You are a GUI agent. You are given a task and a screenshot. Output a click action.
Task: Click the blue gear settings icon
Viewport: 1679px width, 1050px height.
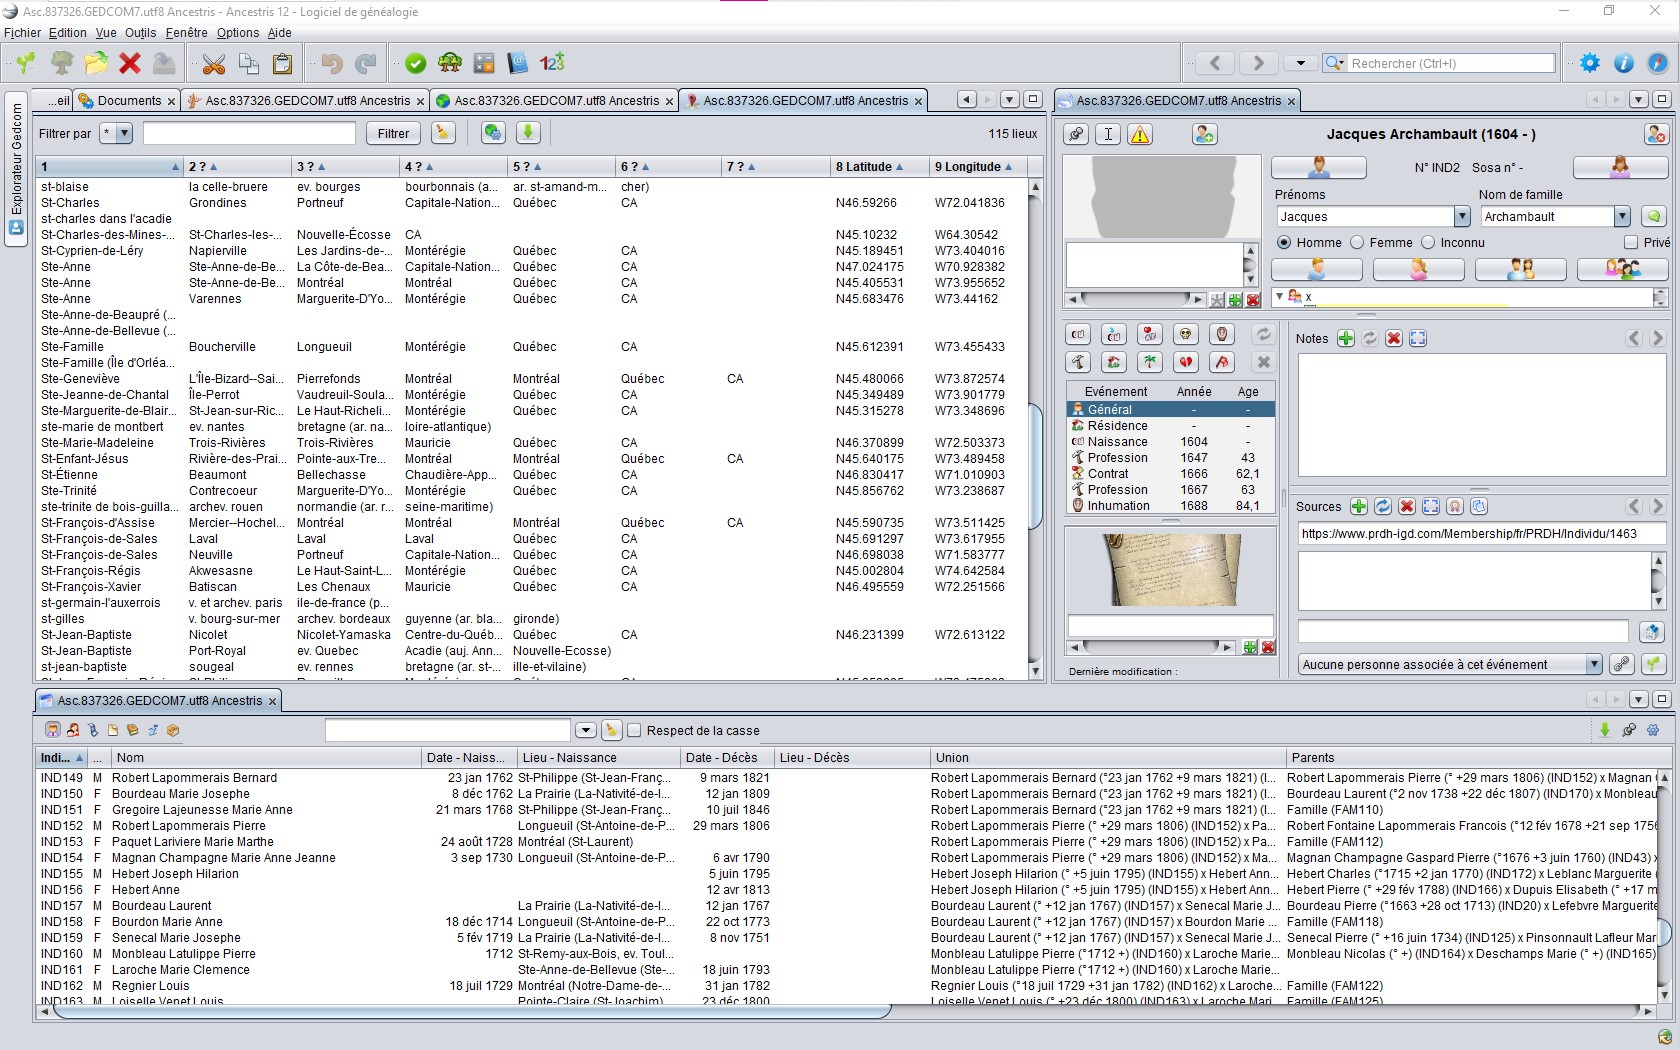pyautogui.click(x=1590, y=63)
